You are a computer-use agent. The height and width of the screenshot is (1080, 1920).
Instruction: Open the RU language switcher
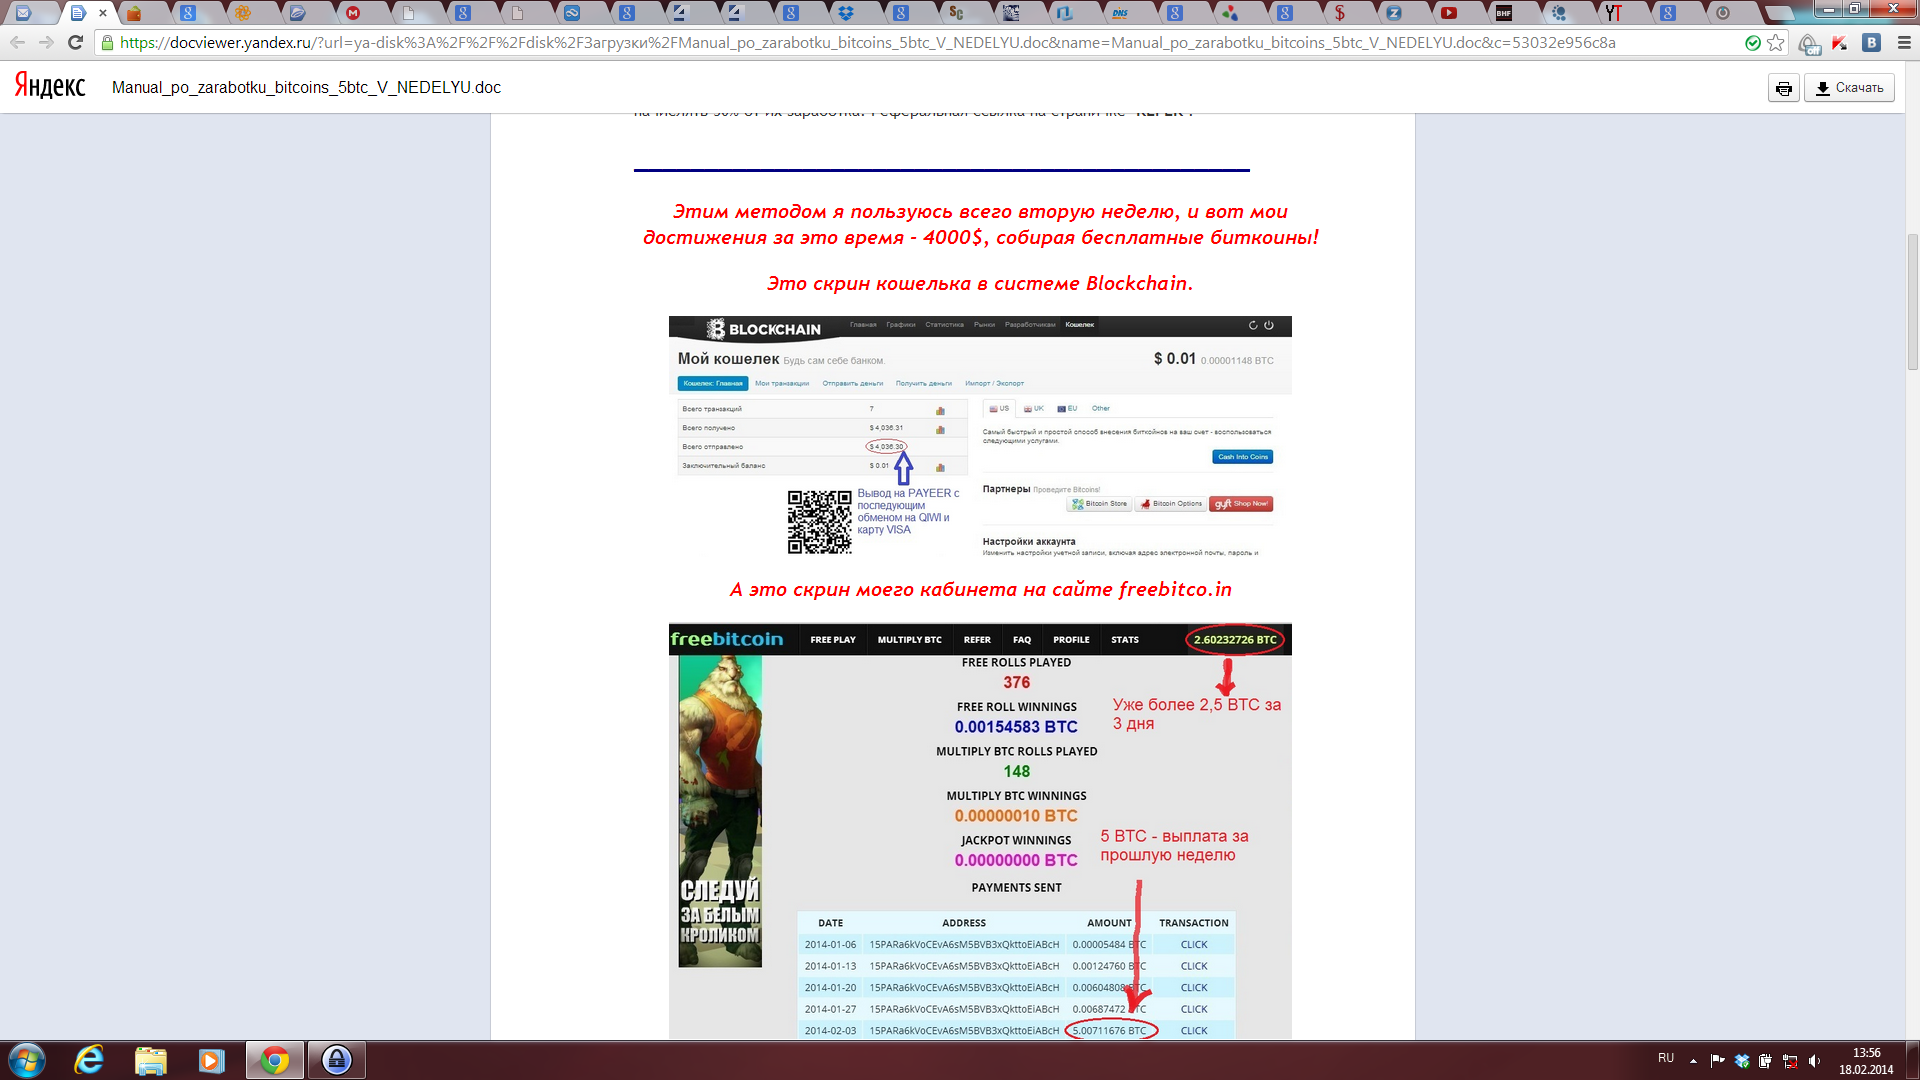coord(1666,1058)
